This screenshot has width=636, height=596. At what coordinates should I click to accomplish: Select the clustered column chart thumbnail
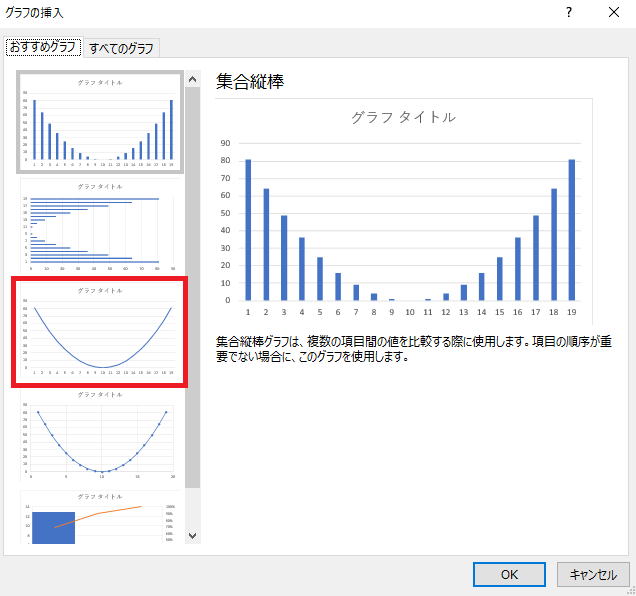click(x=100, y=122)
